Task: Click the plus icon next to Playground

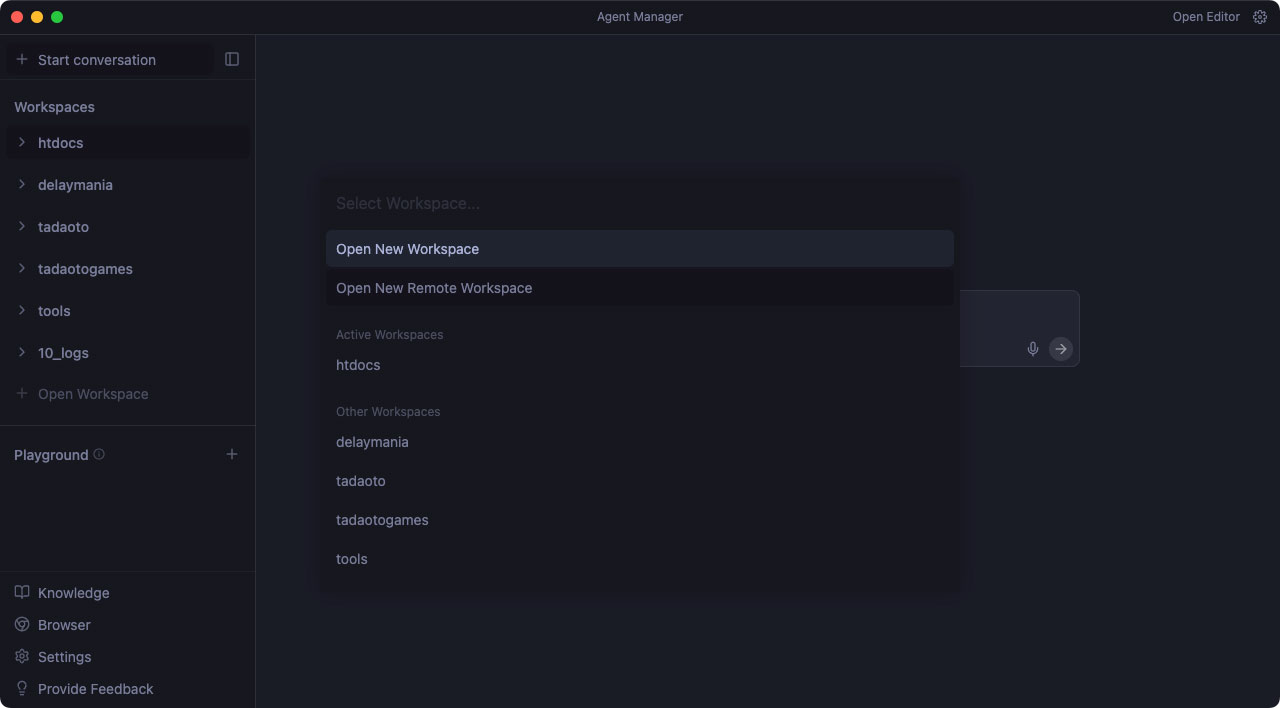Action: tap(232, 455)
